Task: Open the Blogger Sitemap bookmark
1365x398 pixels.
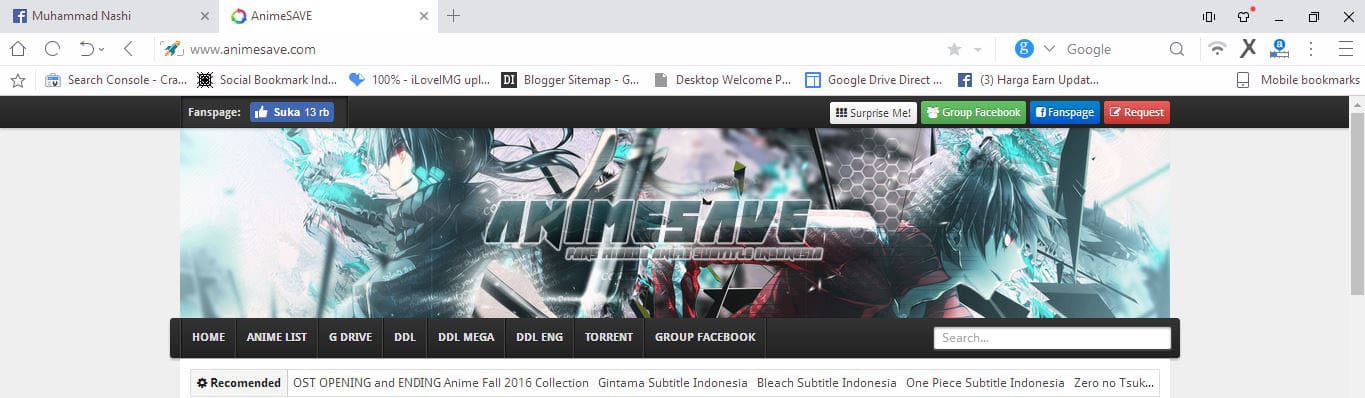Action: click(570, 80)
